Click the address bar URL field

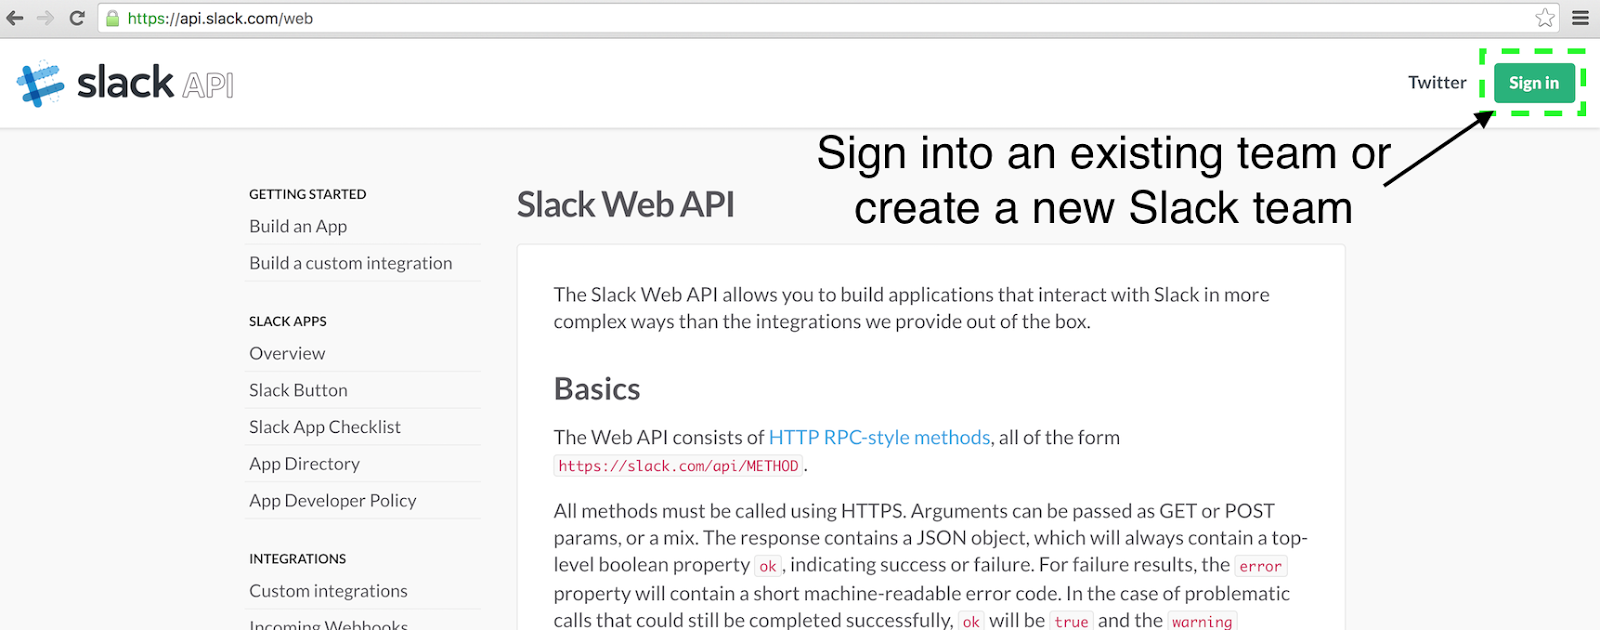[800, 18]
